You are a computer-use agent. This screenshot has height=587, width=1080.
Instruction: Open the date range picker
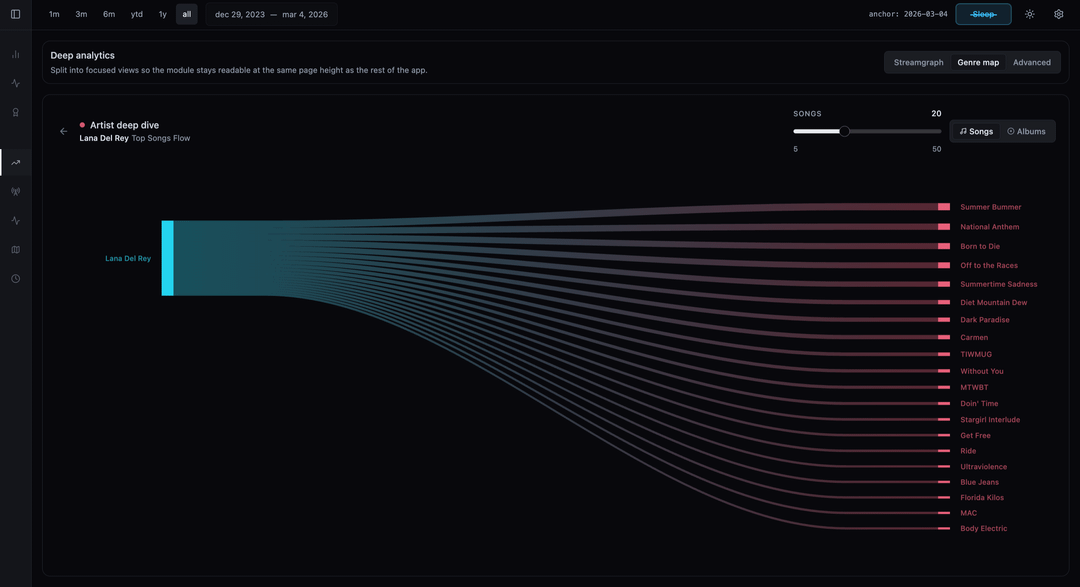point(271,14)
